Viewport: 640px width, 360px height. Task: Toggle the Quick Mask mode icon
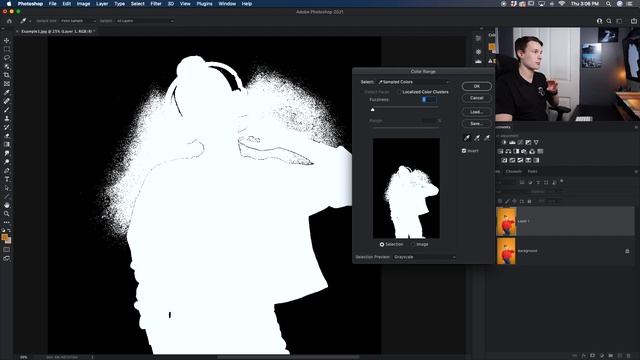[7, 250]
